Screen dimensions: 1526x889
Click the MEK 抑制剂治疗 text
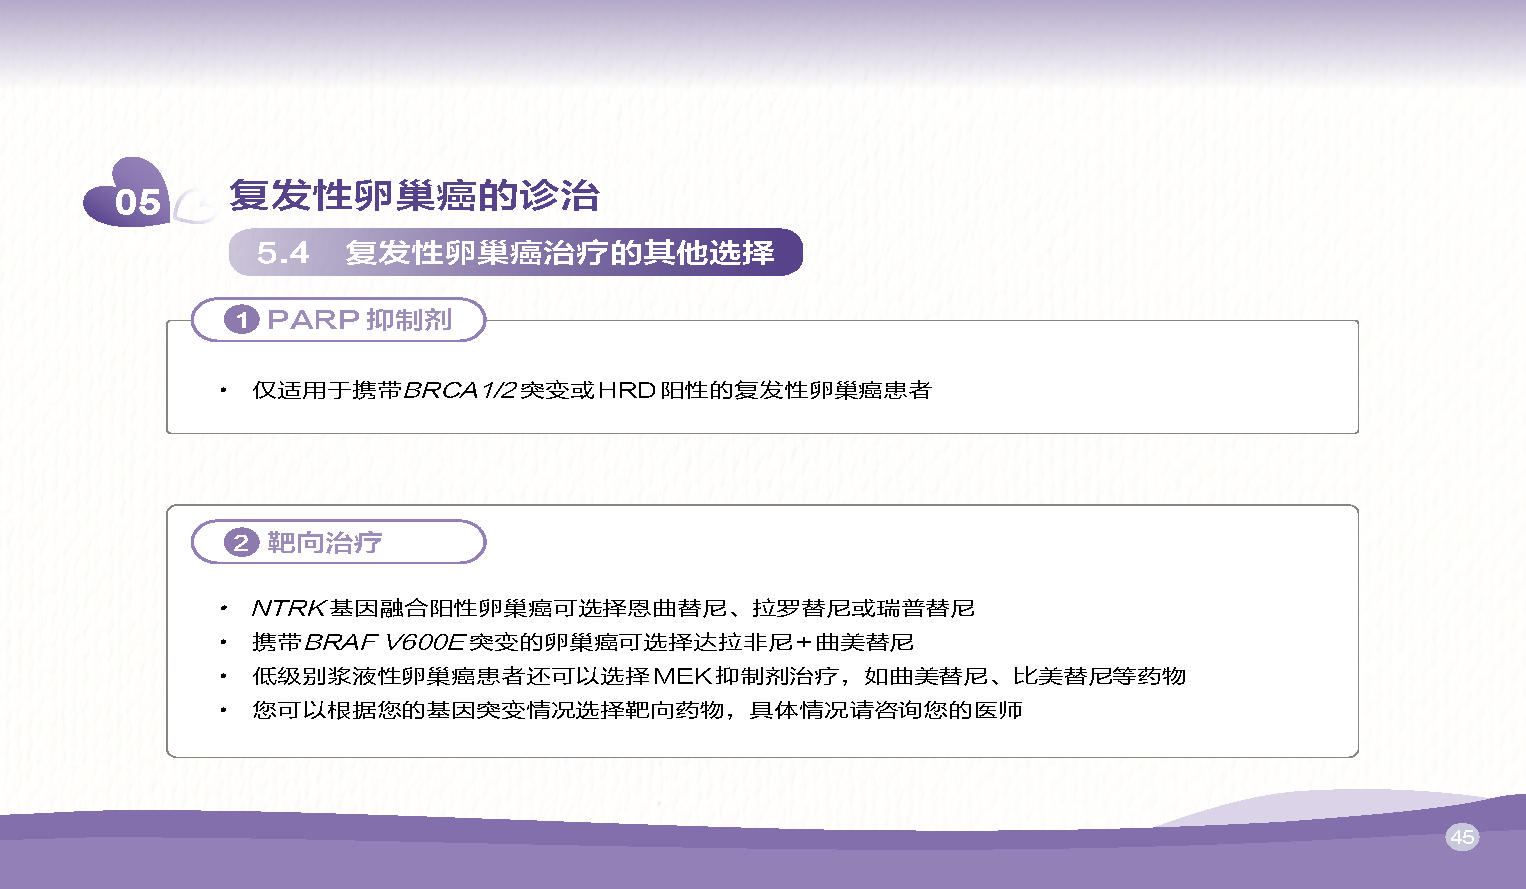(745, 676)
